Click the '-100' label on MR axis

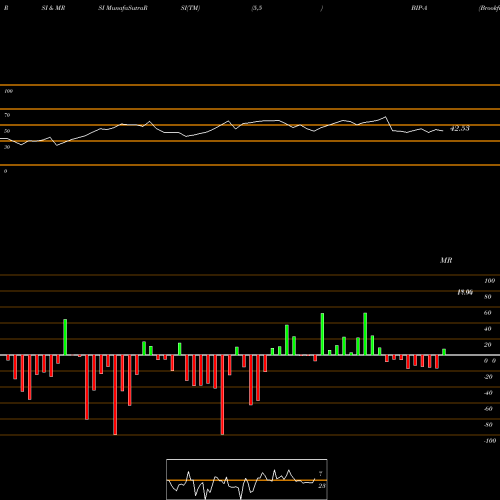pyautogui.click(x=490, y=441)
